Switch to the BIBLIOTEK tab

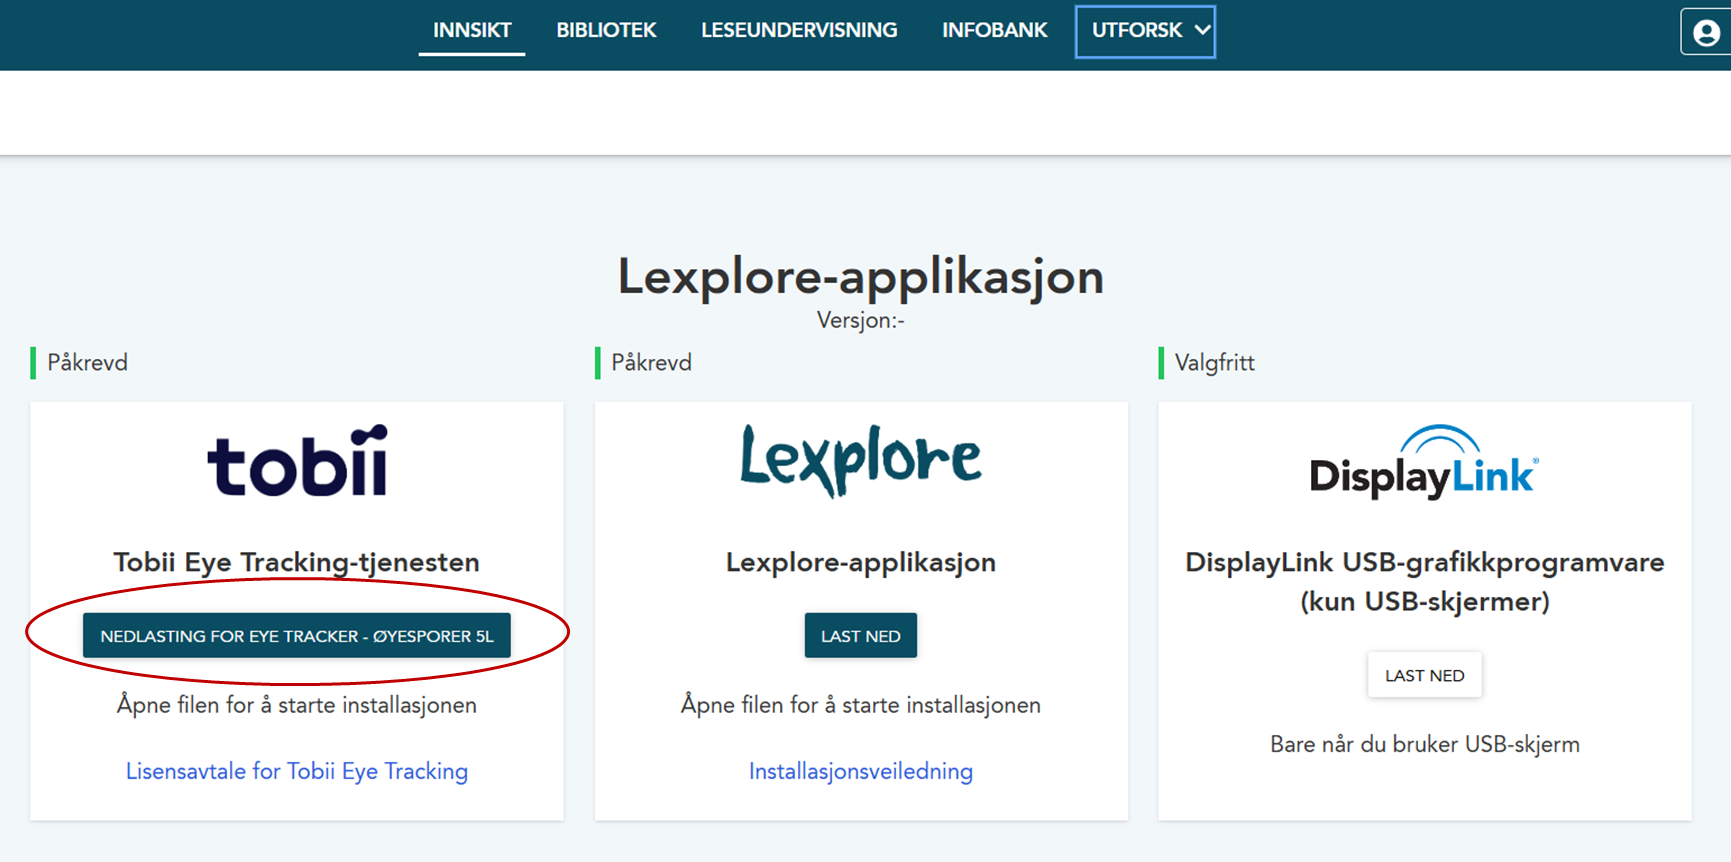606,31
